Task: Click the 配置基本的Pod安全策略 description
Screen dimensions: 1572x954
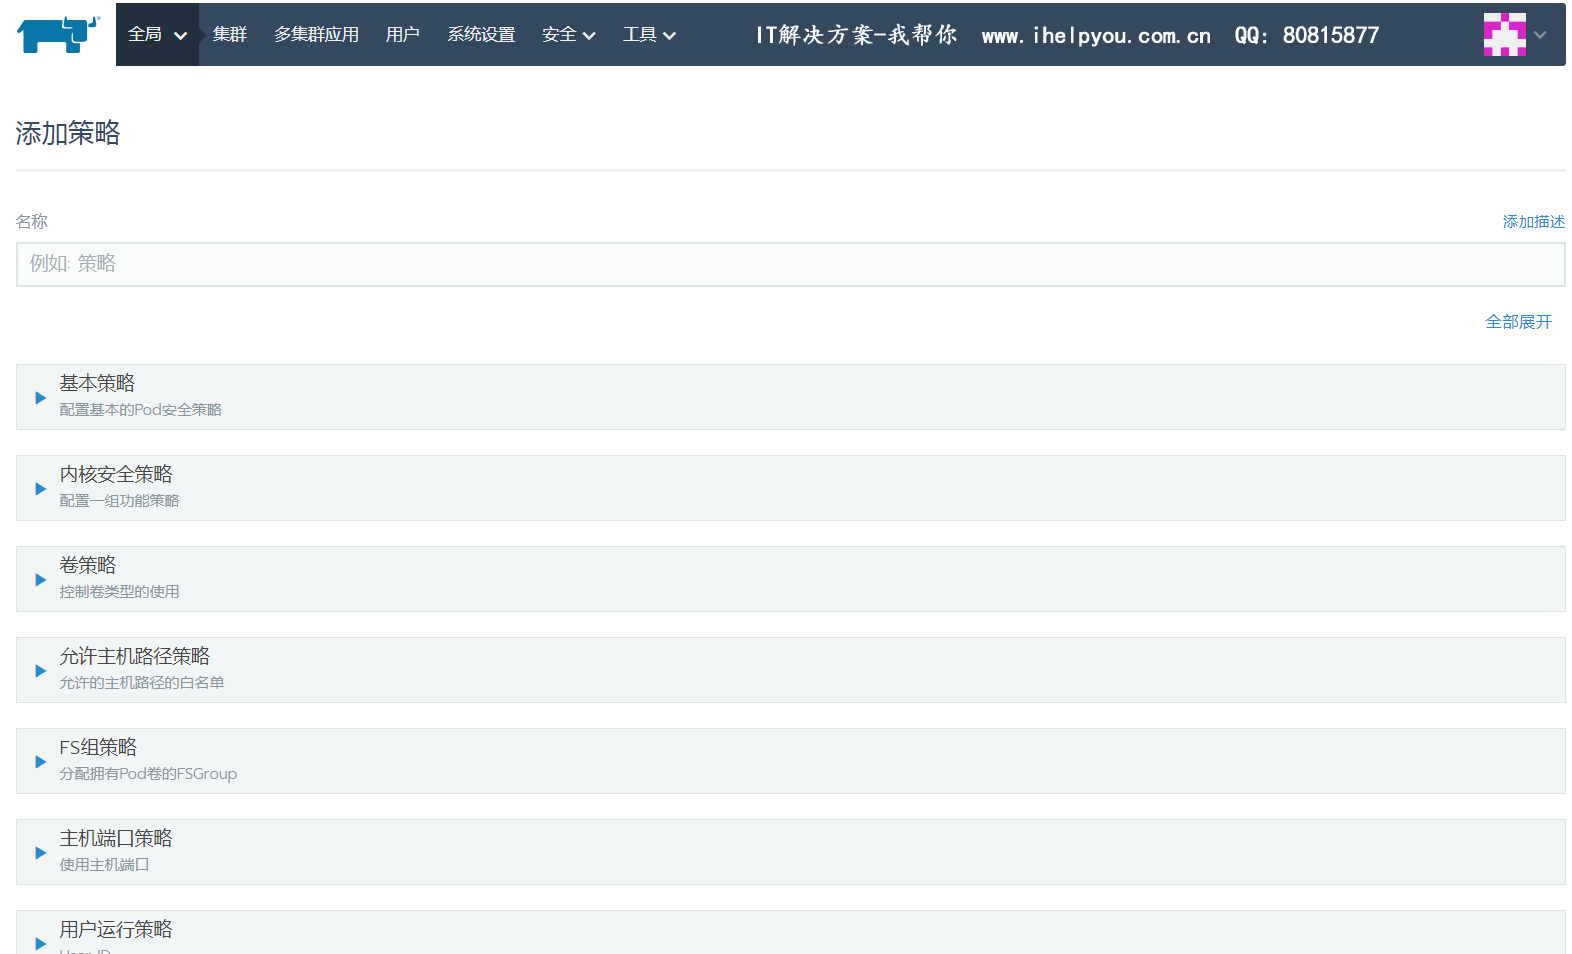Action: click(x=140, y=410)
